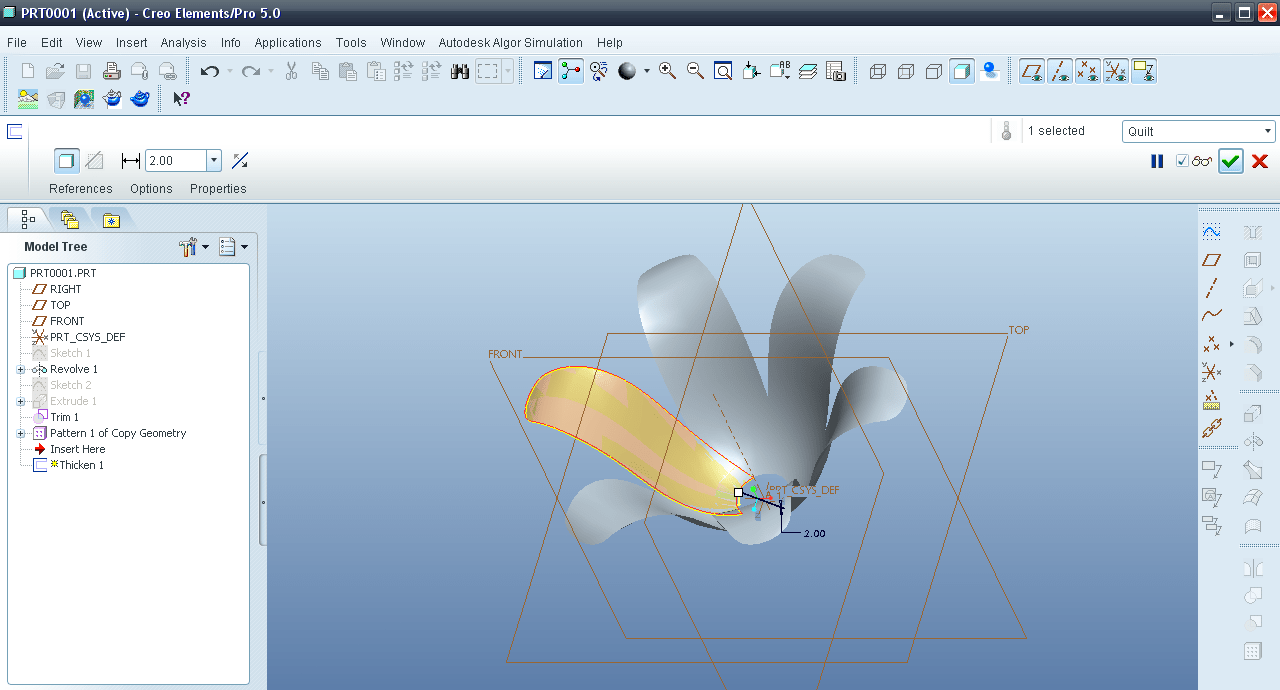Switch to No Hidden display
The width and height of the screenshot is (1280, 690).
(934, 71)
